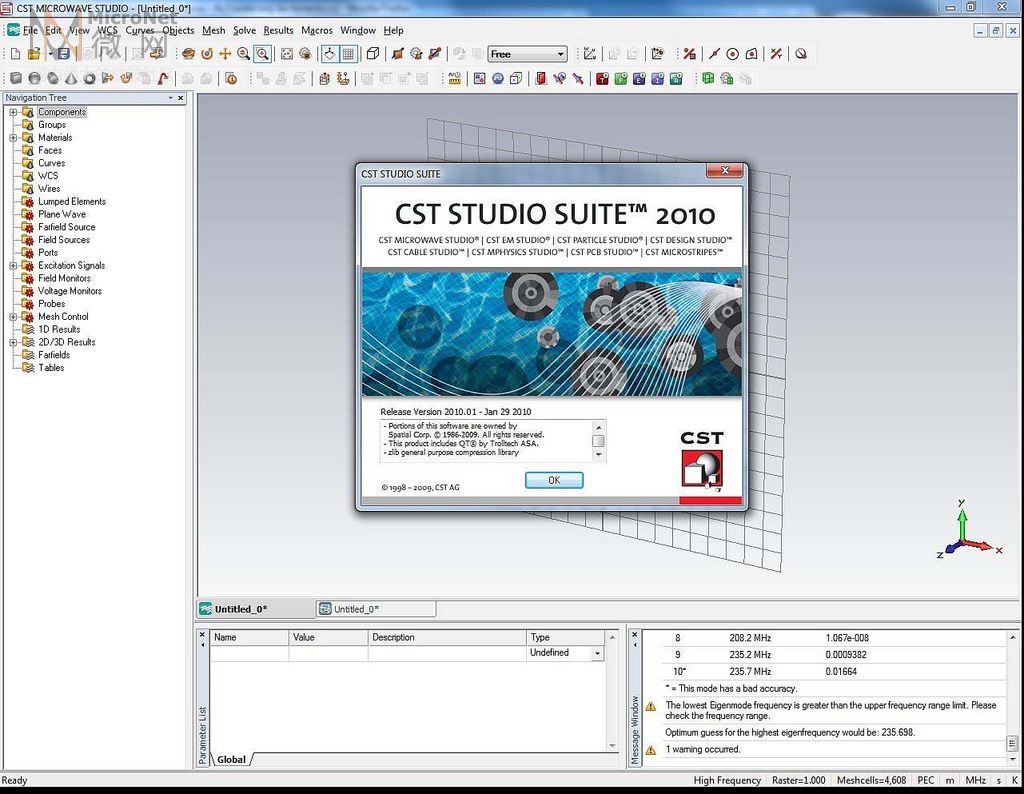Click the pick circle center icon
The width and height of the screenshot is (1024, 794).
(733, 54)
